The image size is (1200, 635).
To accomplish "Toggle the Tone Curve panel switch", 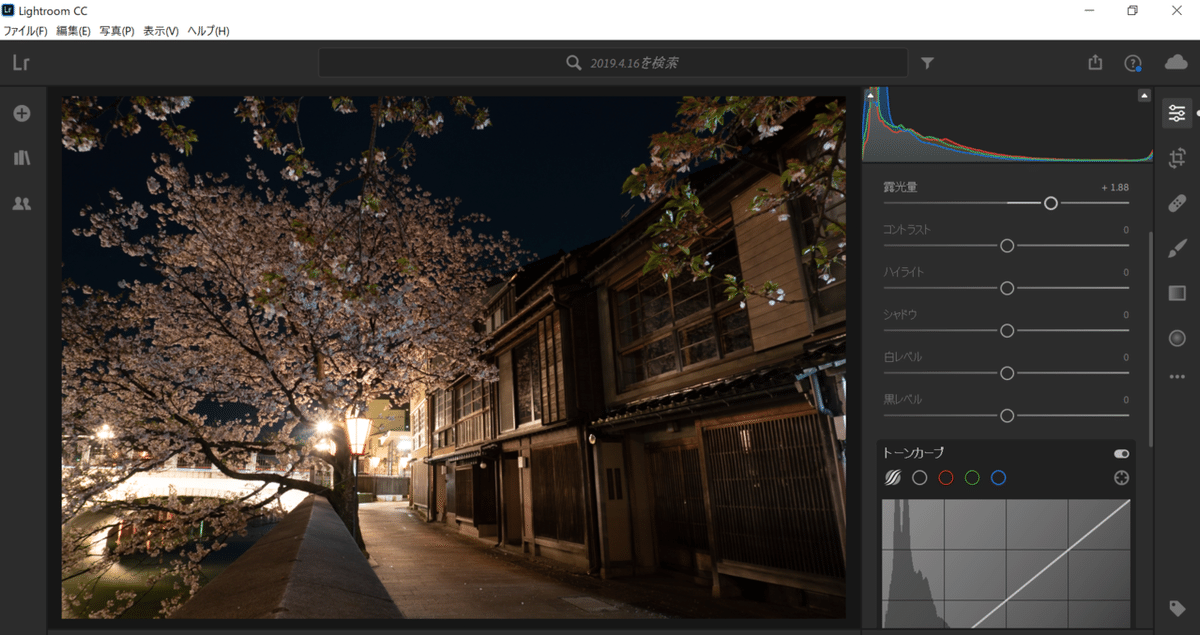I will [x=1121, y=453].
